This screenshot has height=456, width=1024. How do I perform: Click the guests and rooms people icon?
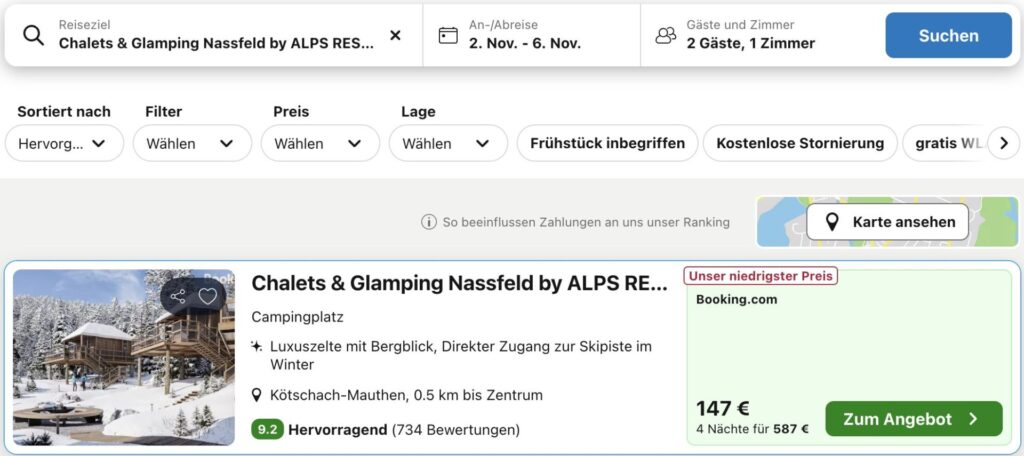(x=665, y=35)
